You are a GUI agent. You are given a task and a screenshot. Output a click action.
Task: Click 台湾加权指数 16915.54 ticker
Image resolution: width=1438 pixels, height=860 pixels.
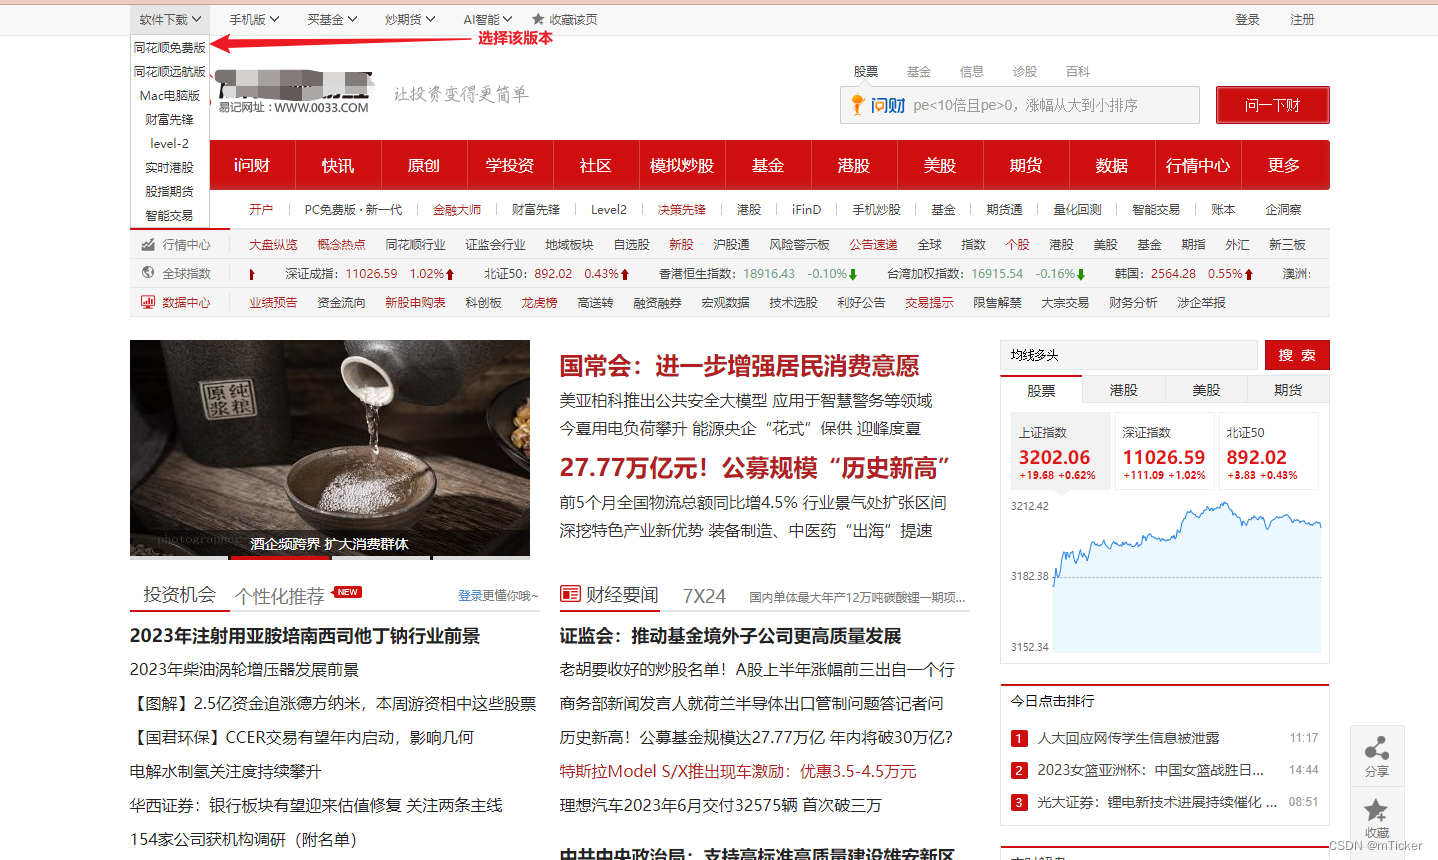pos(986,273)
